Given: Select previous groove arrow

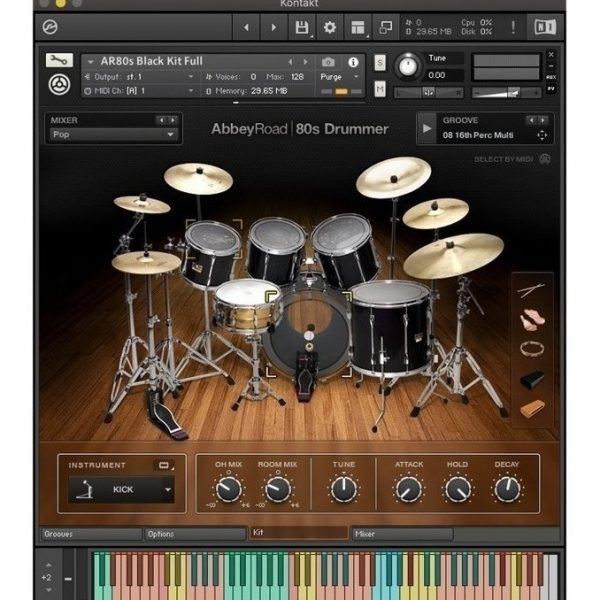Looking at the screenshot, I should [x=532, y=120].
